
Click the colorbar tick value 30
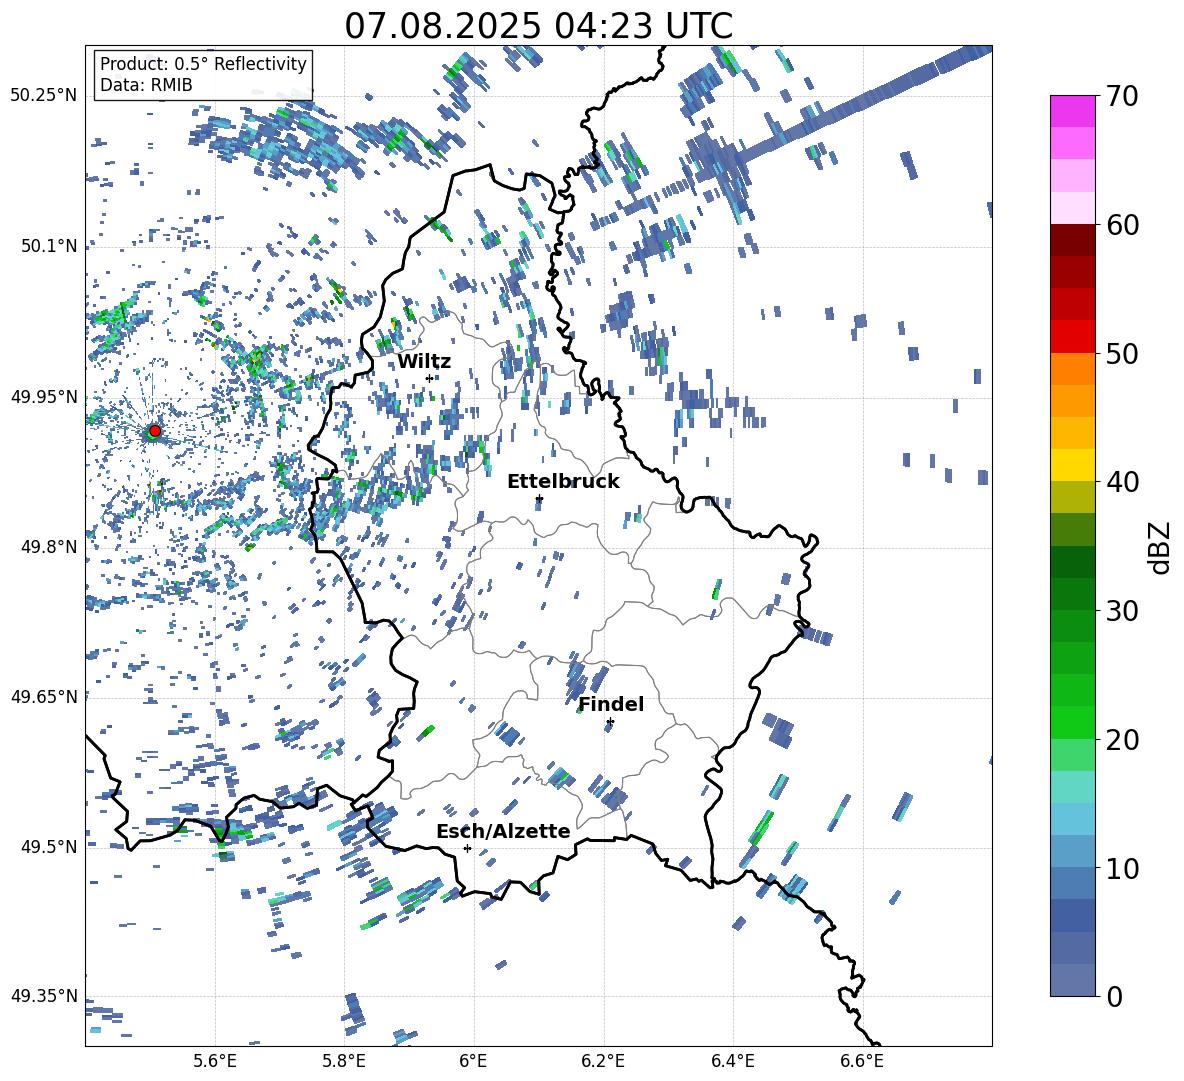tap(1122, 611)
